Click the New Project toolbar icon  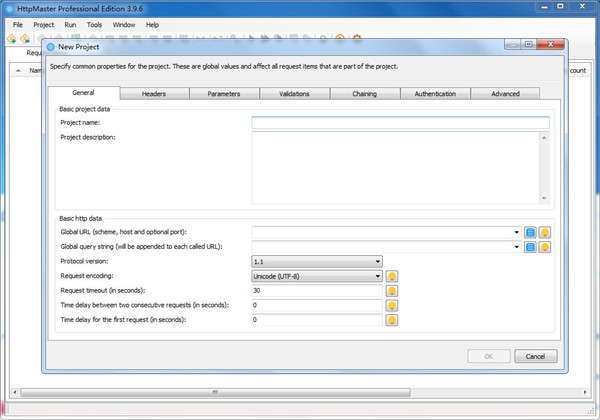pyautogui.click(x=11, y=39)
